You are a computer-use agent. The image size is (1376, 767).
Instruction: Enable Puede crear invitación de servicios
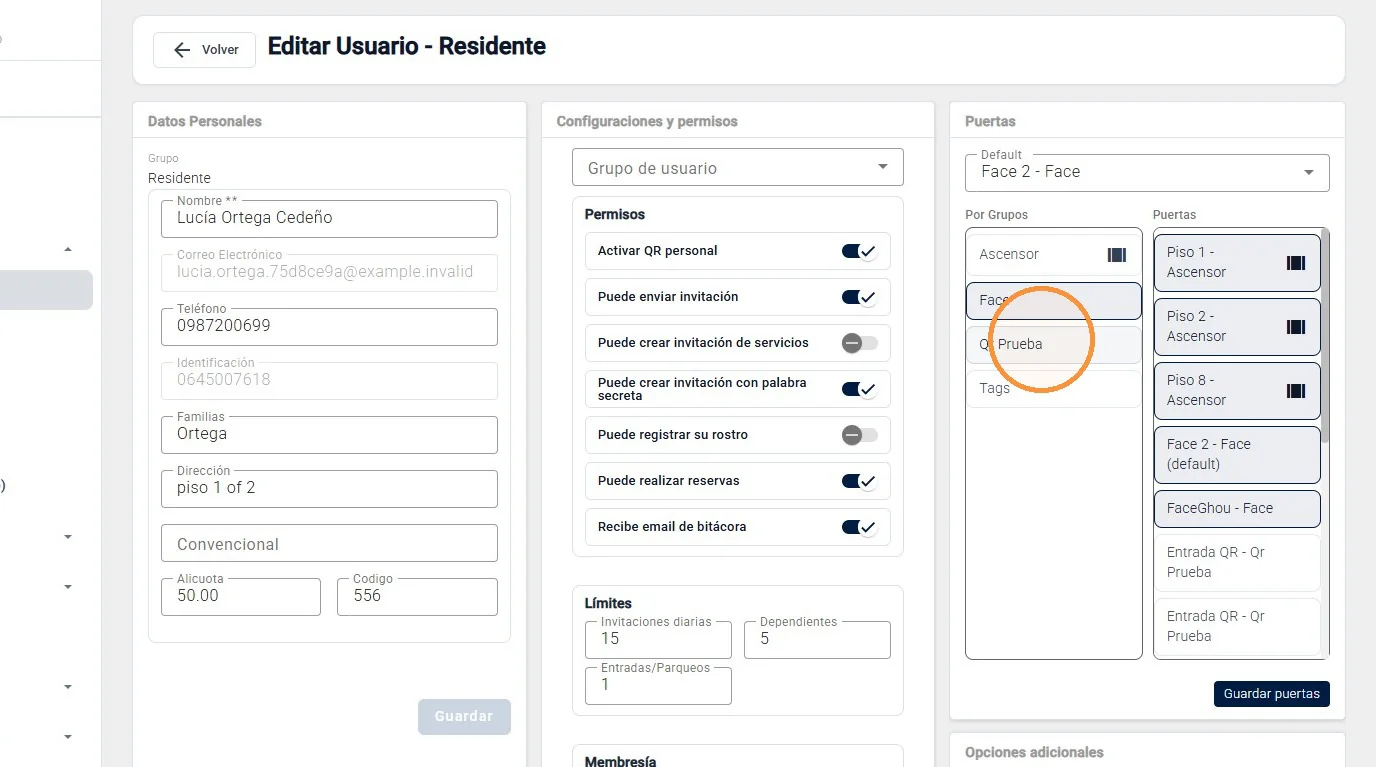pos(859,343)
